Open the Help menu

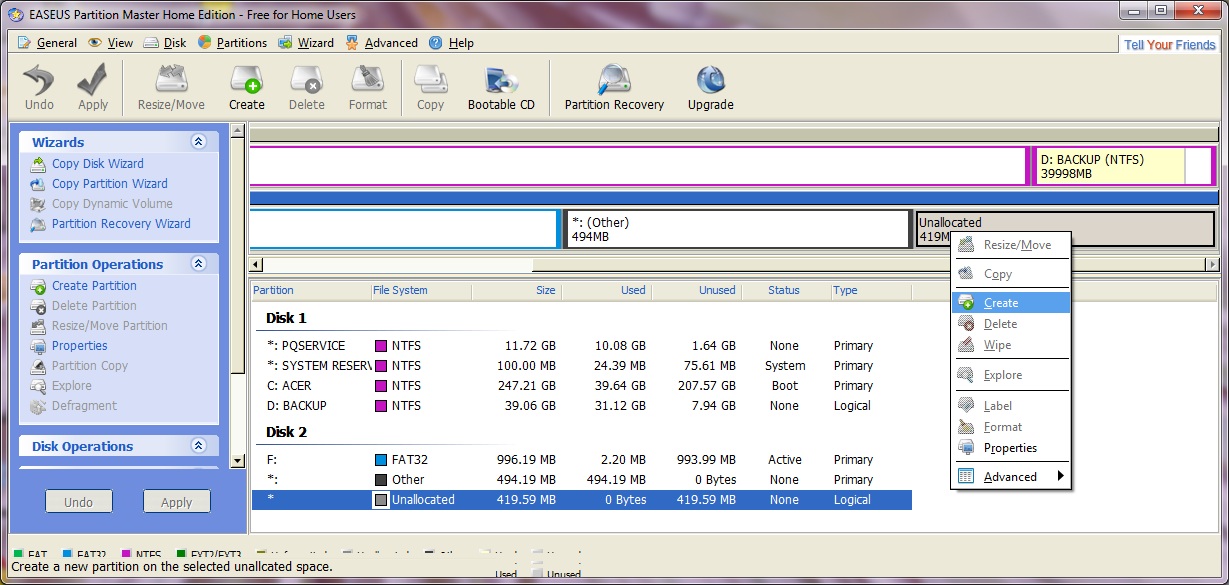[451, 43]
